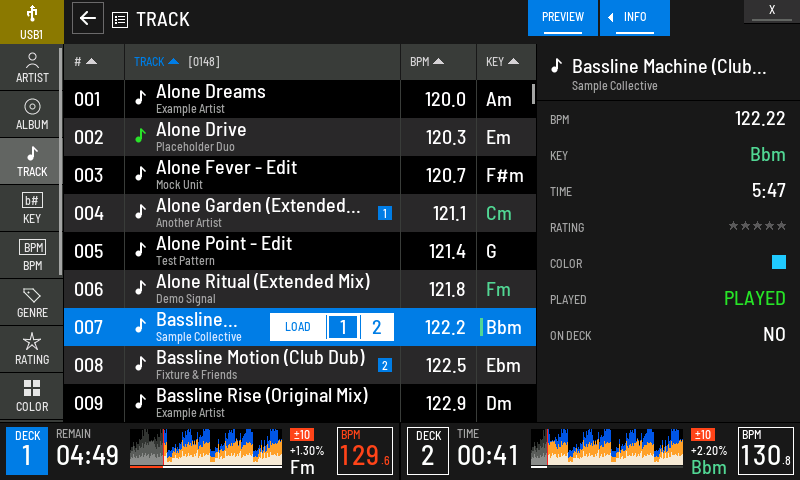
Task: Close the browser with X button
Action: click(771, 11)
